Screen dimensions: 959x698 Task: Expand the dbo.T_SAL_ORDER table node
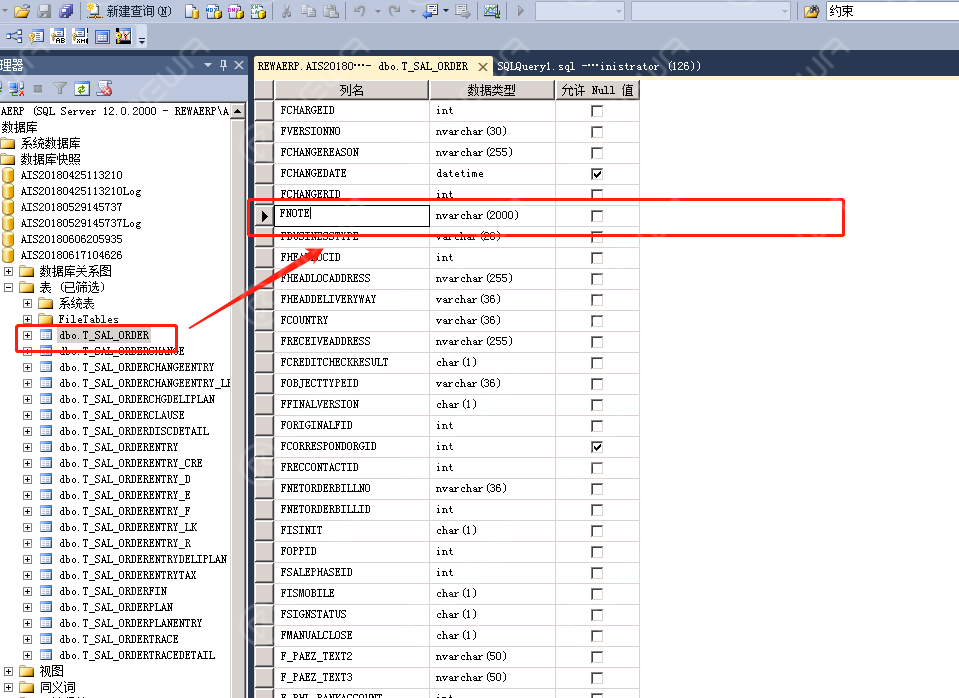28,335
